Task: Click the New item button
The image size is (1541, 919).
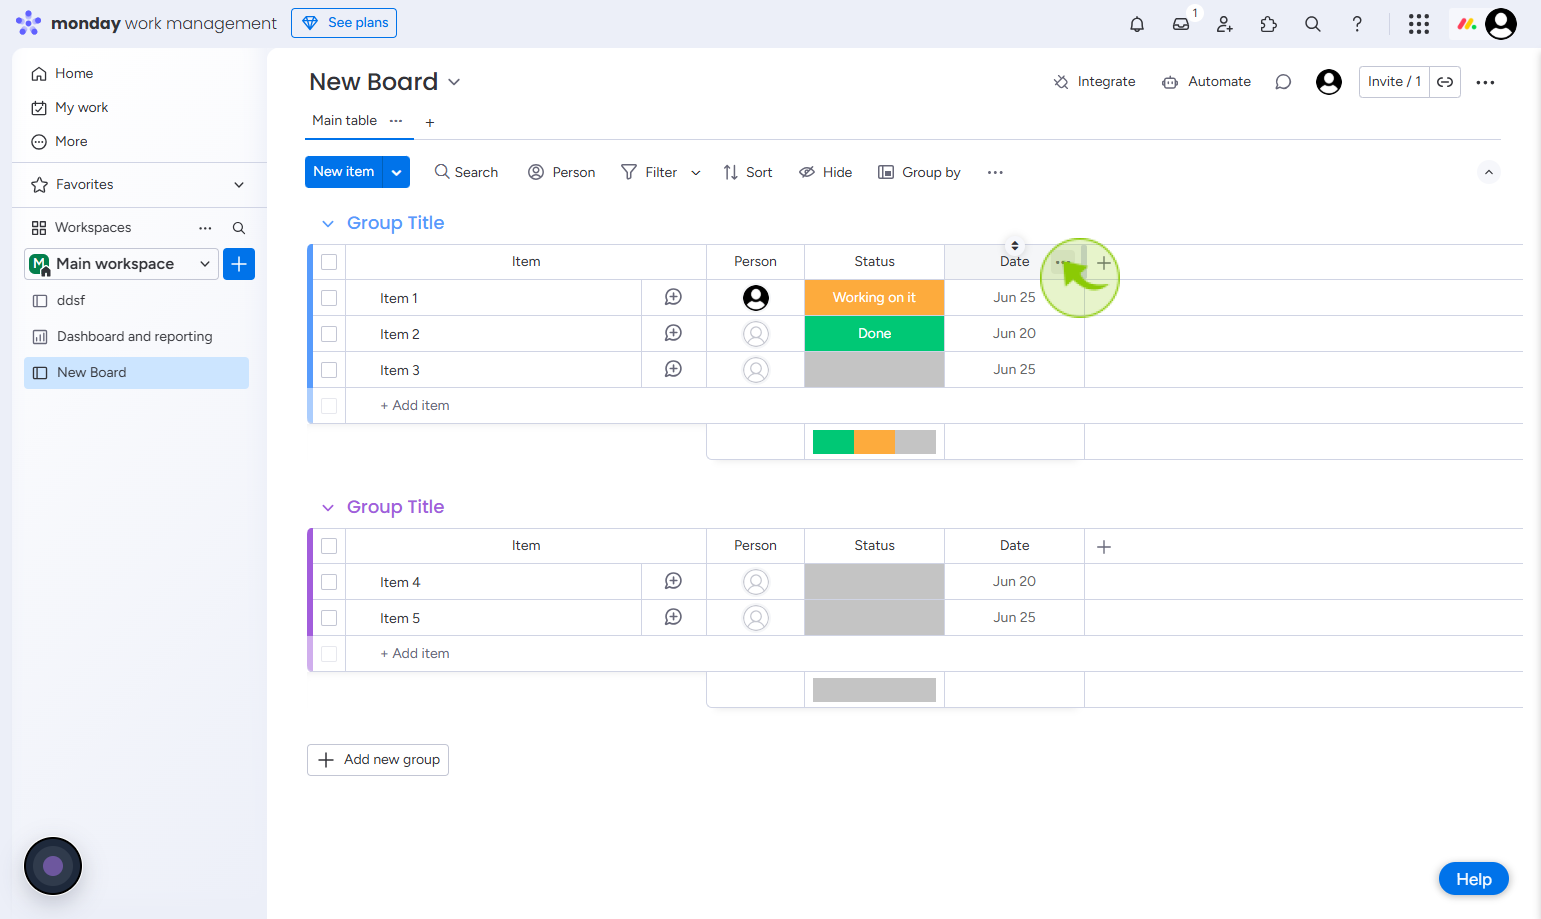Action: [x=344, y=172]
